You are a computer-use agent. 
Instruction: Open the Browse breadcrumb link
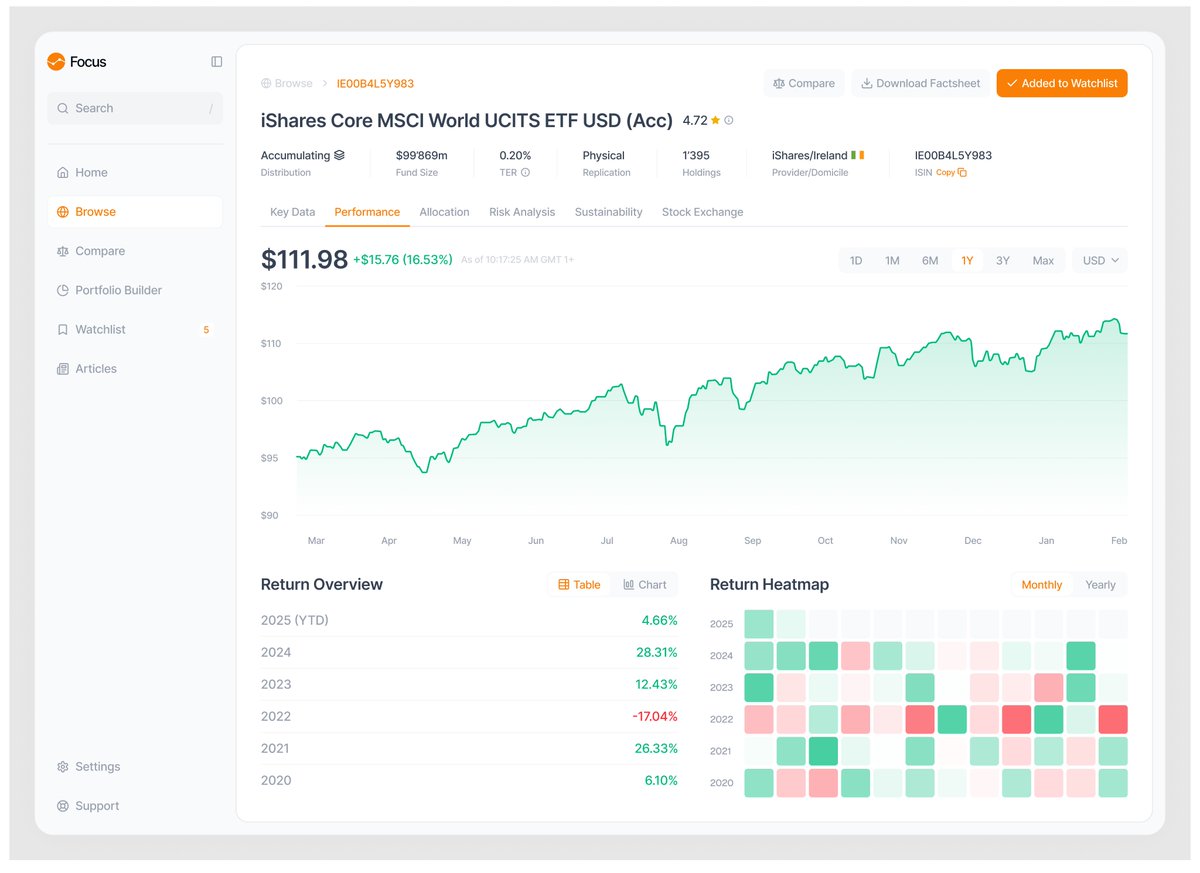(x=287, y=83)
